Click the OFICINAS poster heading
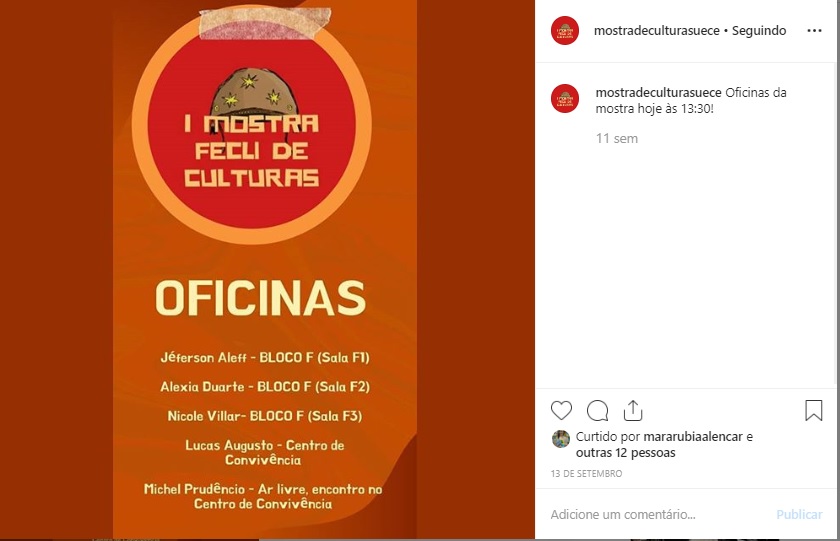 tap(260, 298)
